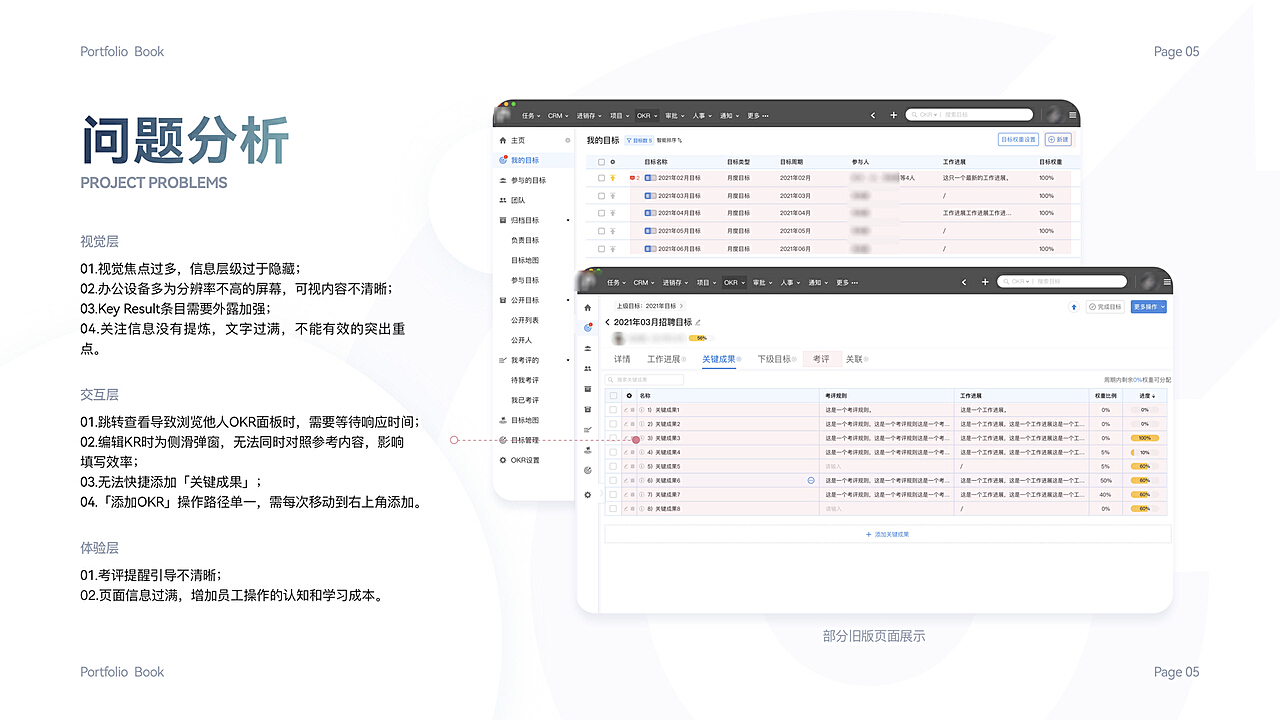
Task: Check the 关键成果5 row checkbox
Action: pyautogui.click(x=613, y=466)
